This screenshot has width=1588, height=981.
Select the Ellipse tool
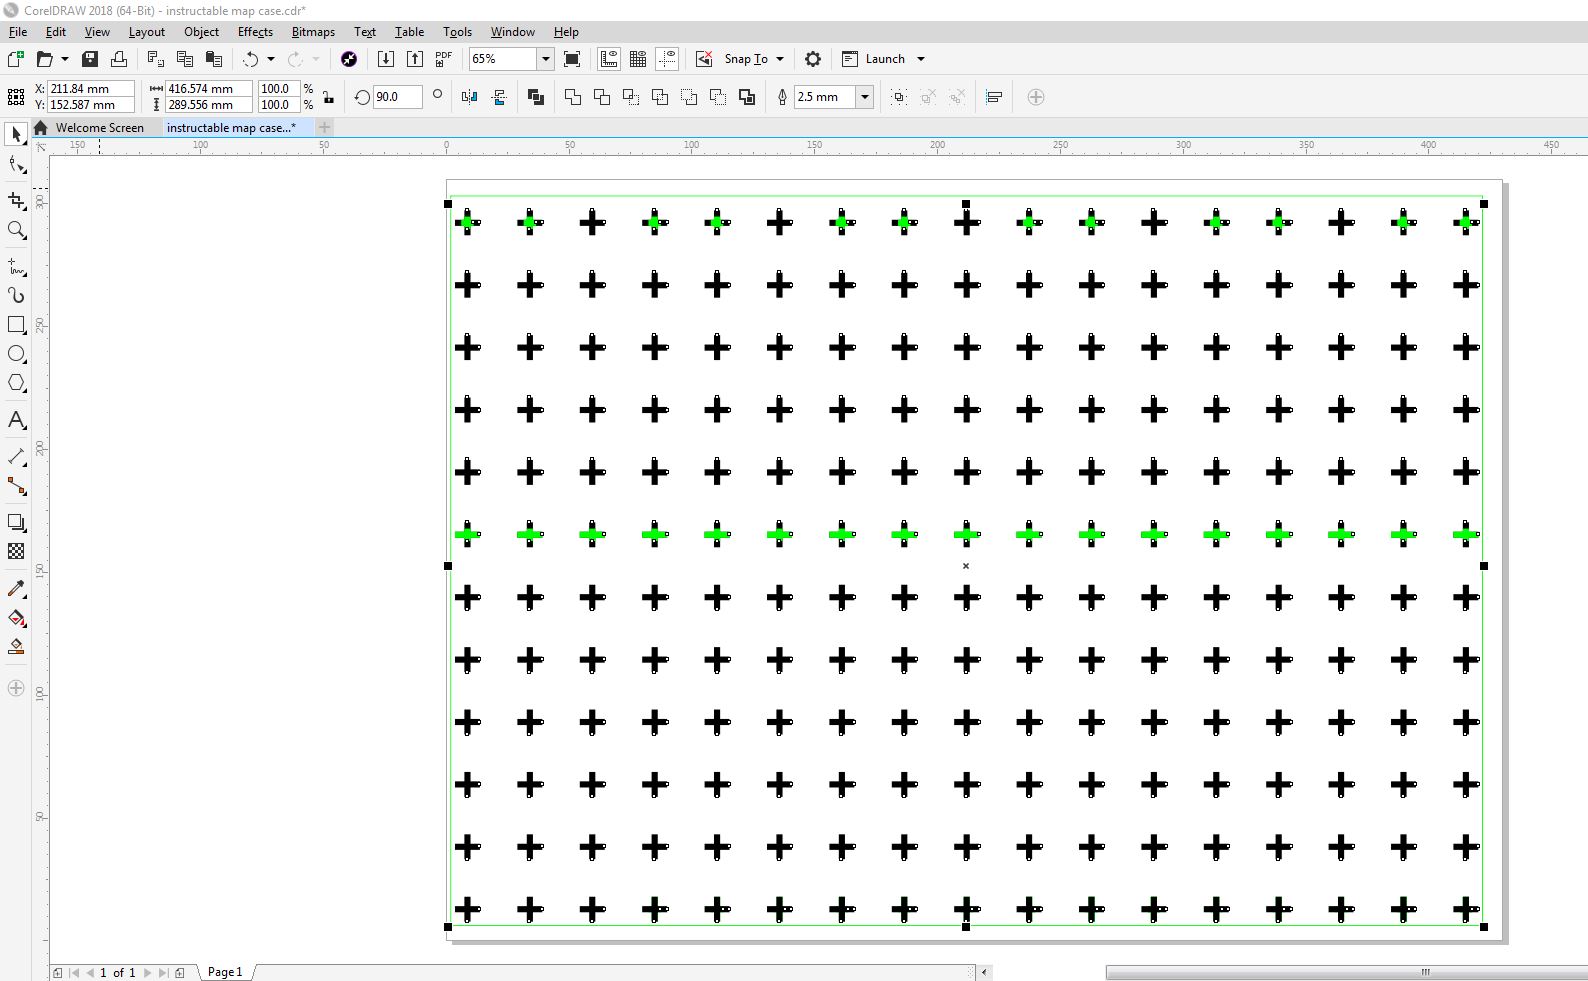tap(16, 354)
